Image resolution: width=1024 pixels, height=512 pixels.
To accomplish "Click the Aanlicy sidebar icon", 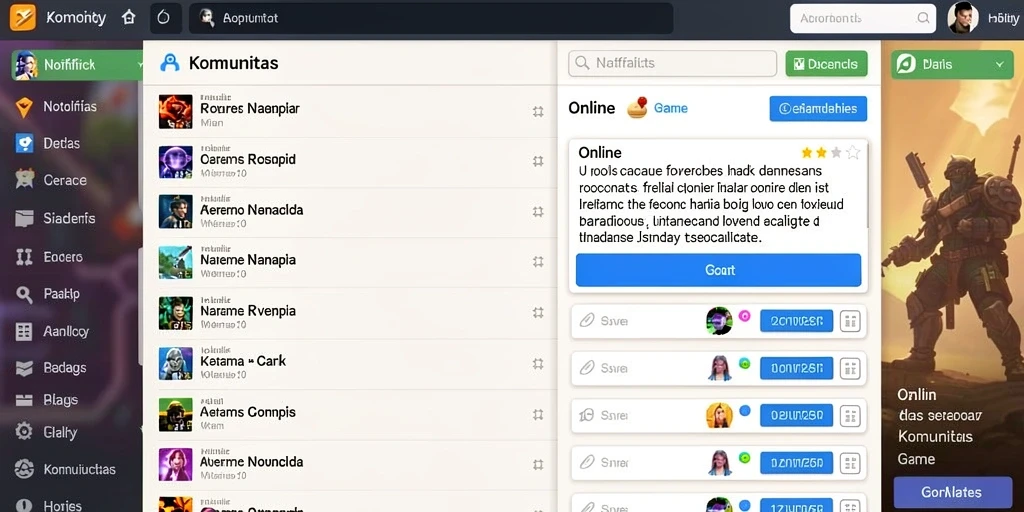I will coord(24,331).
